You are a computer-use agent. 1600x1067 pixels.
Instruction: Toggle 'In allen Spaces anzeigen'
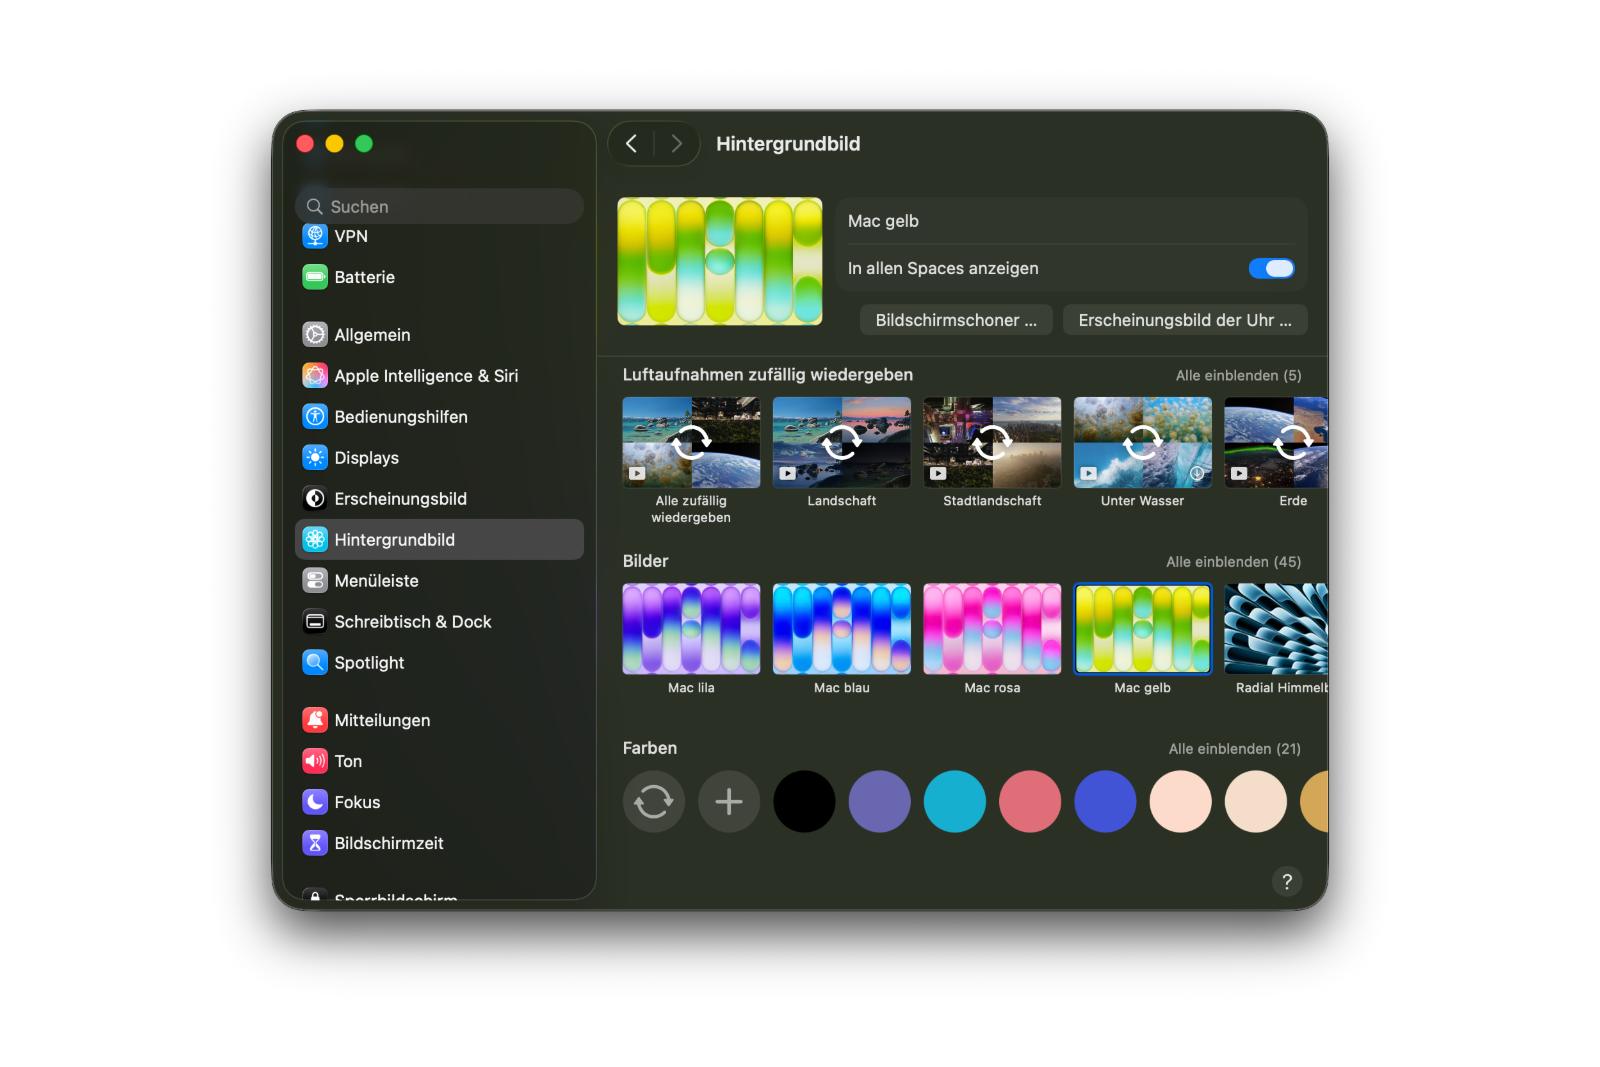coord(1271,268)
